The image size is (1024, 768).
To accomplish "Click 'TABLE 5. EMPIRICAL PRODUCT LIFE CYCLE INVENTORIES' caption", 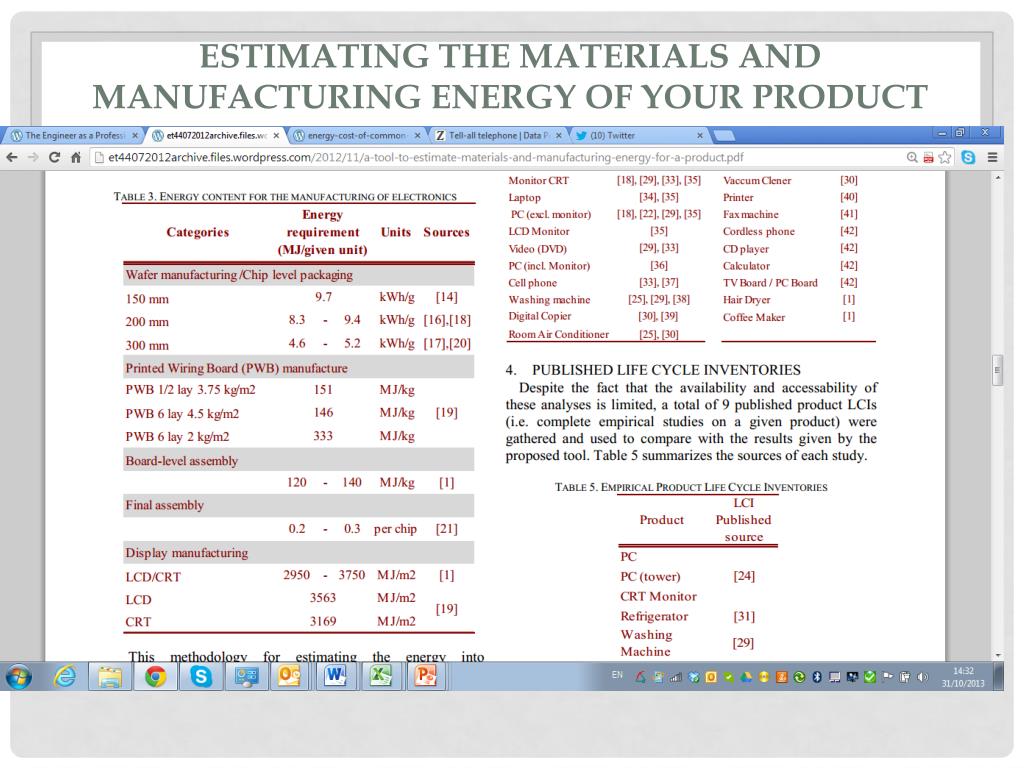I will [691, 487].
